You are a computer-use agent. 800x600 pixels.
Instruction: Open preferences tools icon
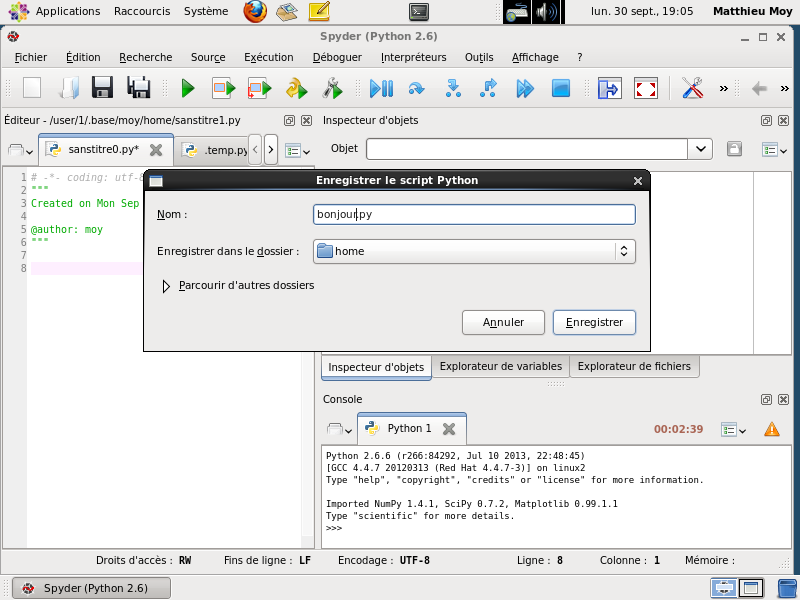click(x=692, y=88)
